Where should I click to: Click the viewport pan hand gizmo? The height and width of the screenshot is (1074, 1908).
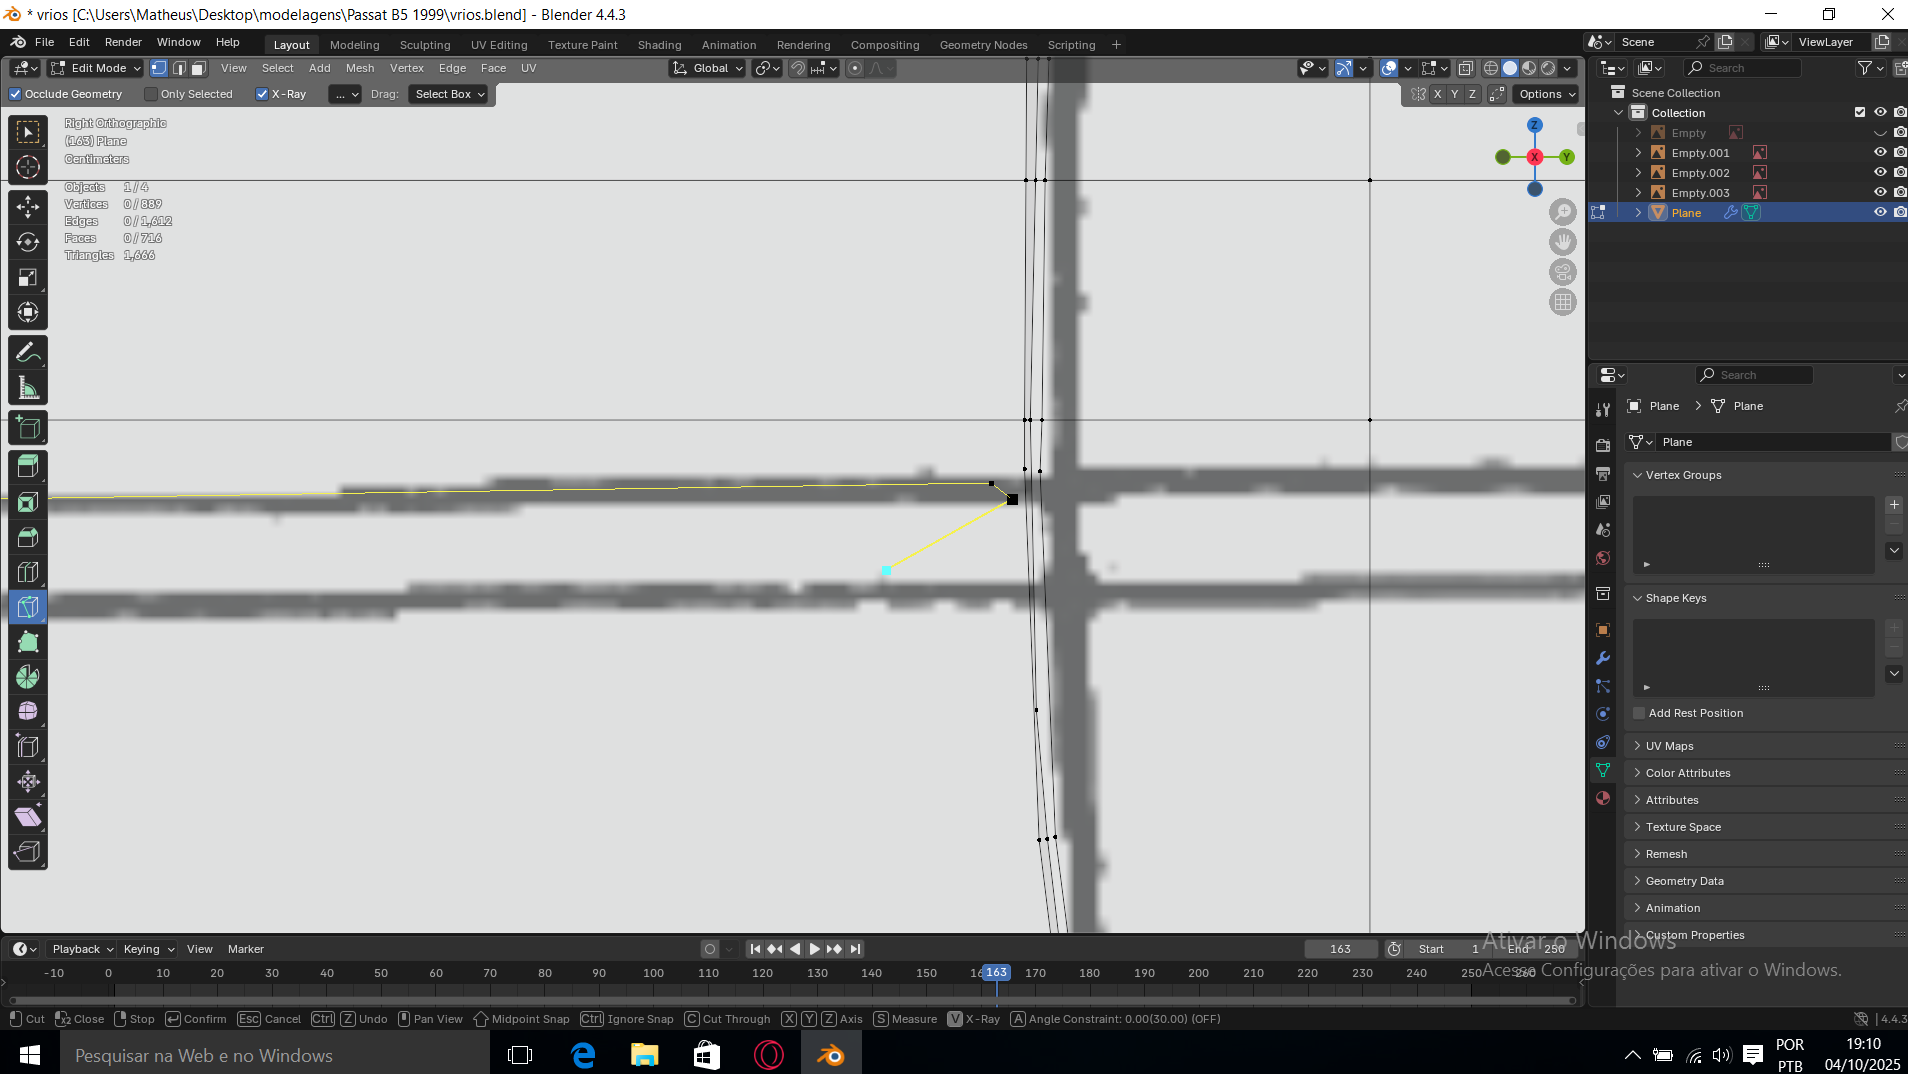1562,242
